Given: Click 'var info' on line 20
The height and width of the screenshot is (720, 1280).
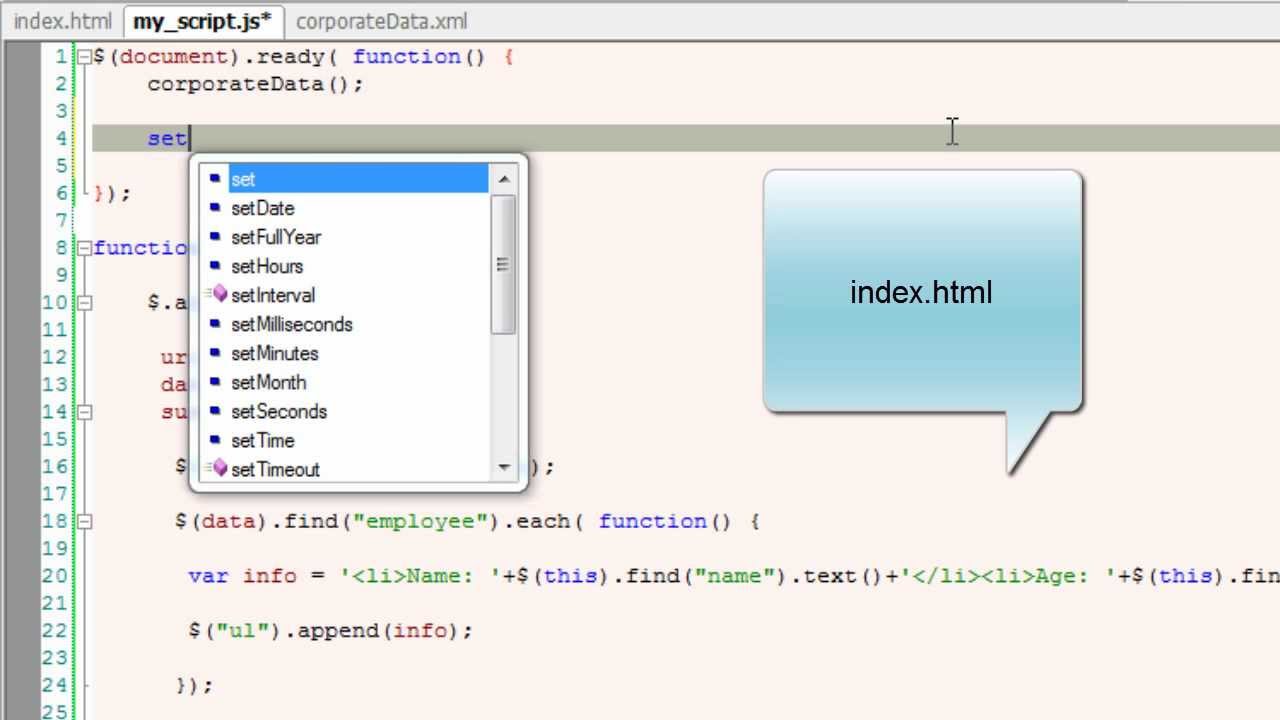Looking at the screenshot, I should 242,576.
